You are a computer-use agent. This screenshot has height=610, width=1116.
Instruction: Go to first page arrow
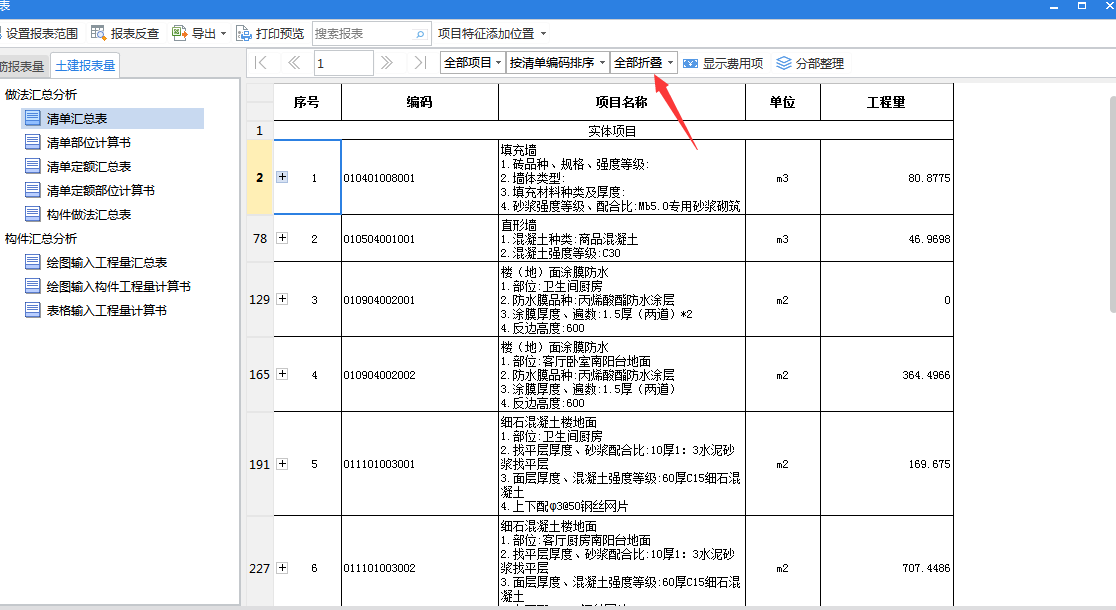[x=260, y=63]
